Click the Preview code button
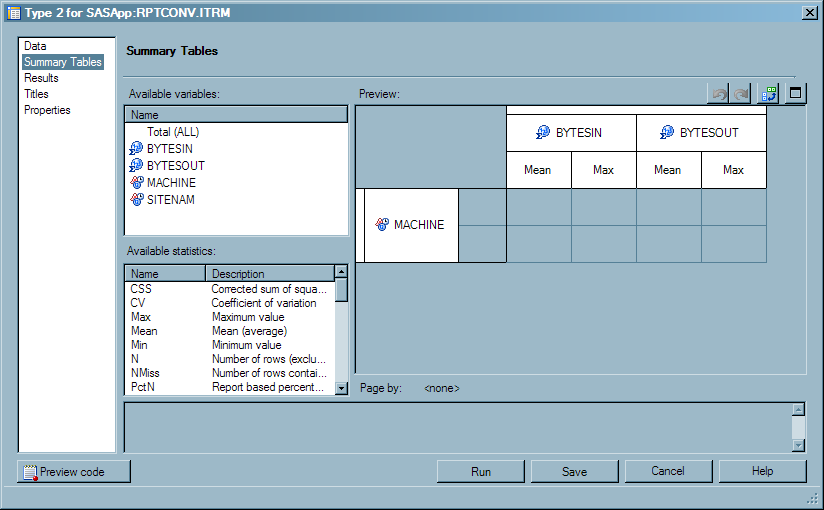This screenshot has height=510, width=824. [x=74, y=472]
